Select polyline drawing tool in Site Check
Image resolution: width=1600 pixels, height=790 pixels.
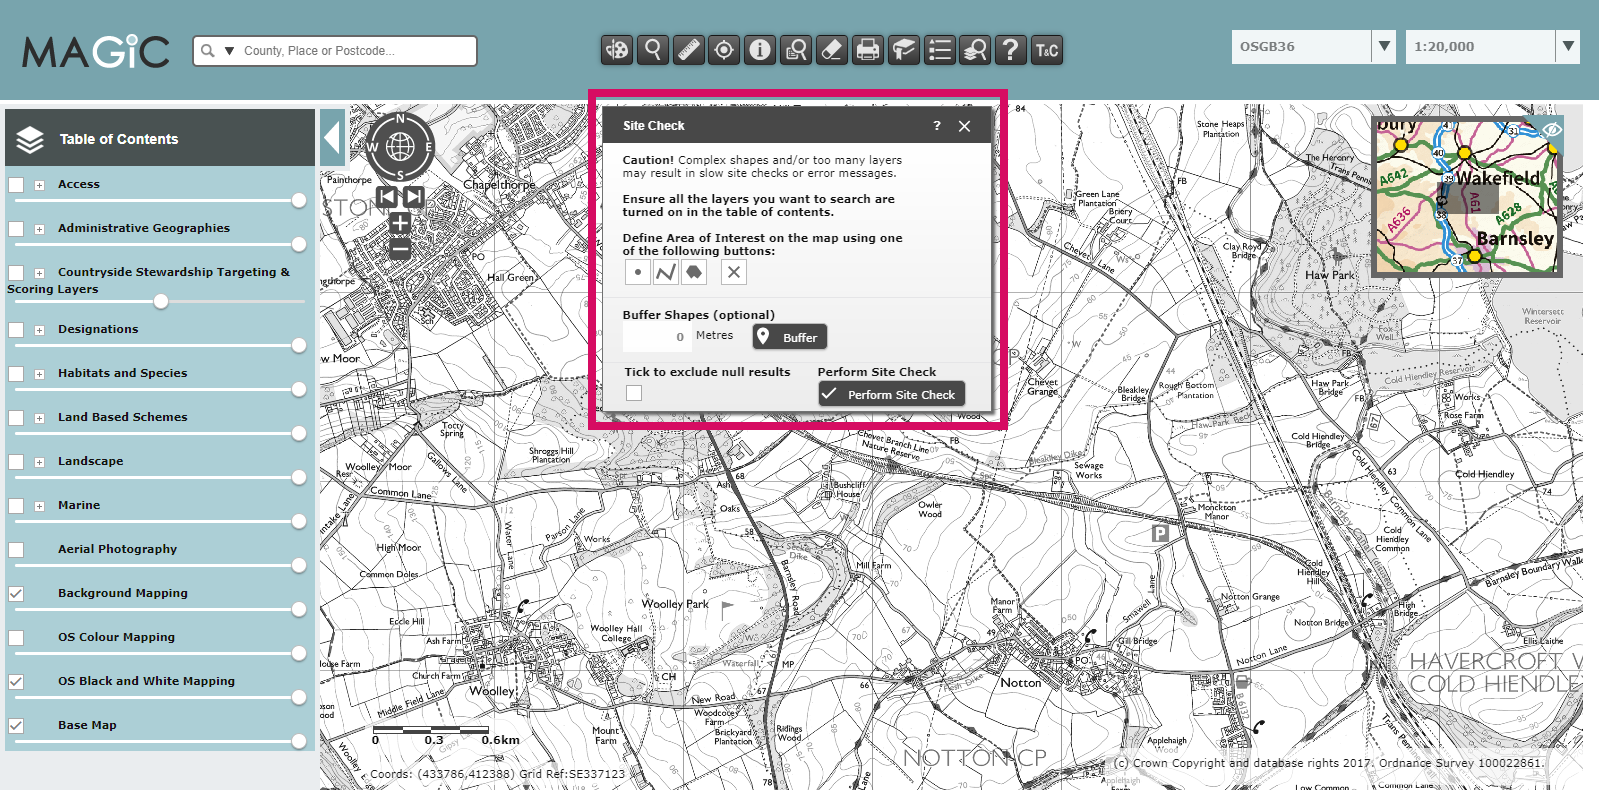(x=666, y=272)
